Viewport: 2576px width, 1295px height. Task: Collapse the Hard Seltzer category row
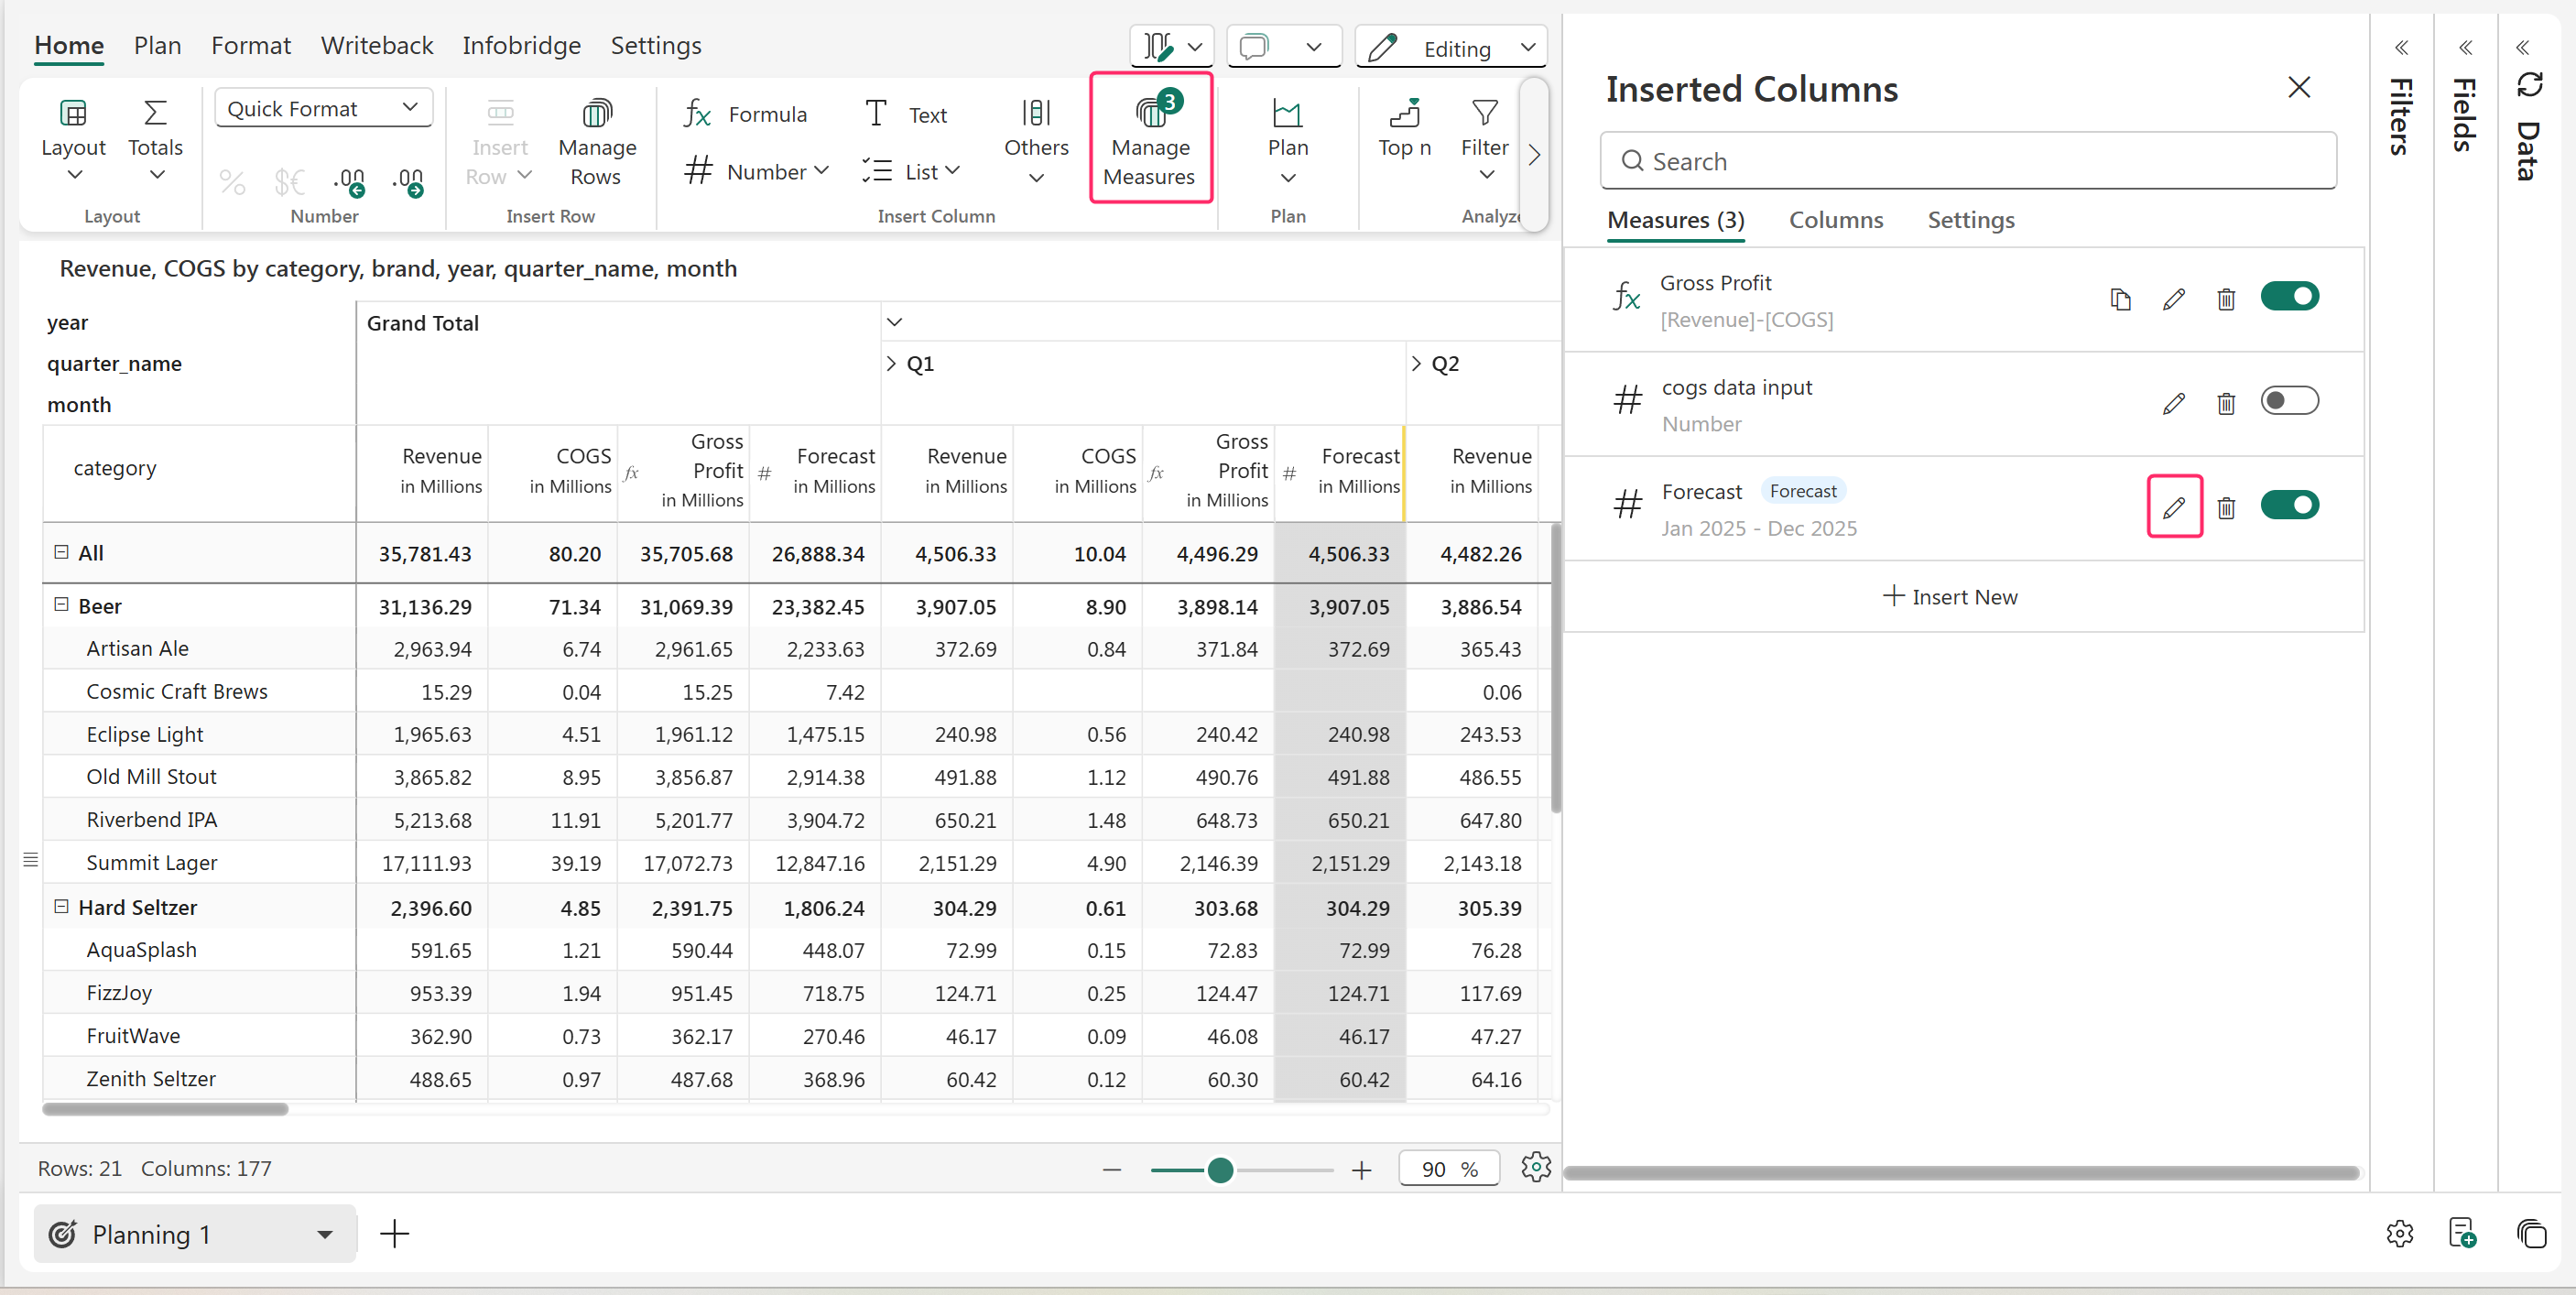point(61,906)
